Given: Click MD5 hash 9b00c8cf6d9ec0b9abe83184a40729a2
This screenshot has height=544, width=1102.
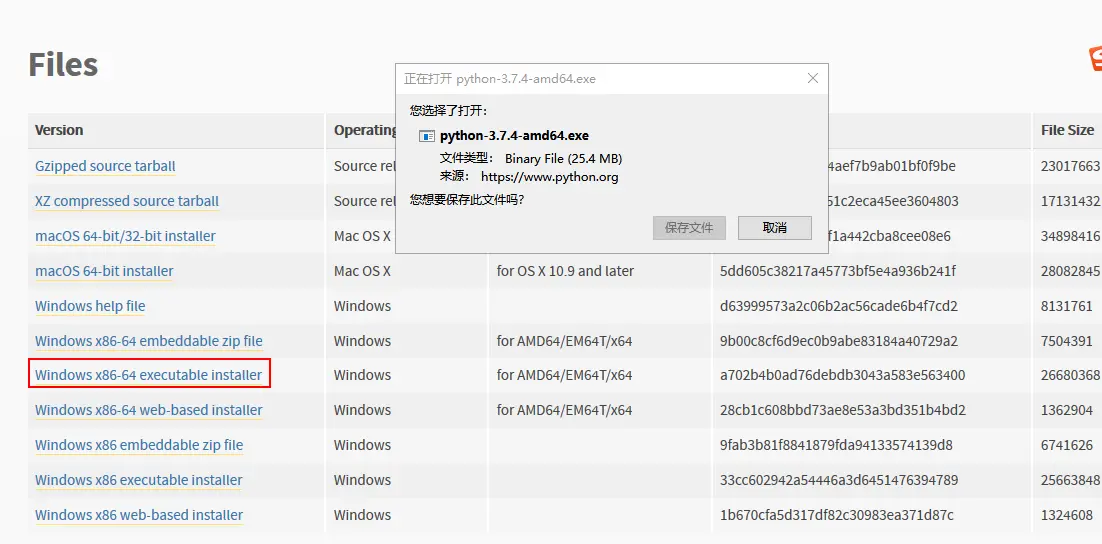Looking at the screenshot, I should click(838, 341).
